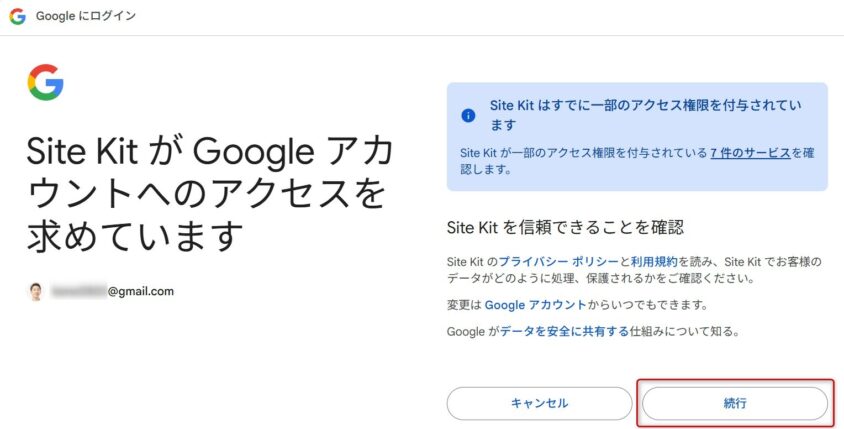Click the small Google logo in header

pyautogui.click(x=17, y=17)
